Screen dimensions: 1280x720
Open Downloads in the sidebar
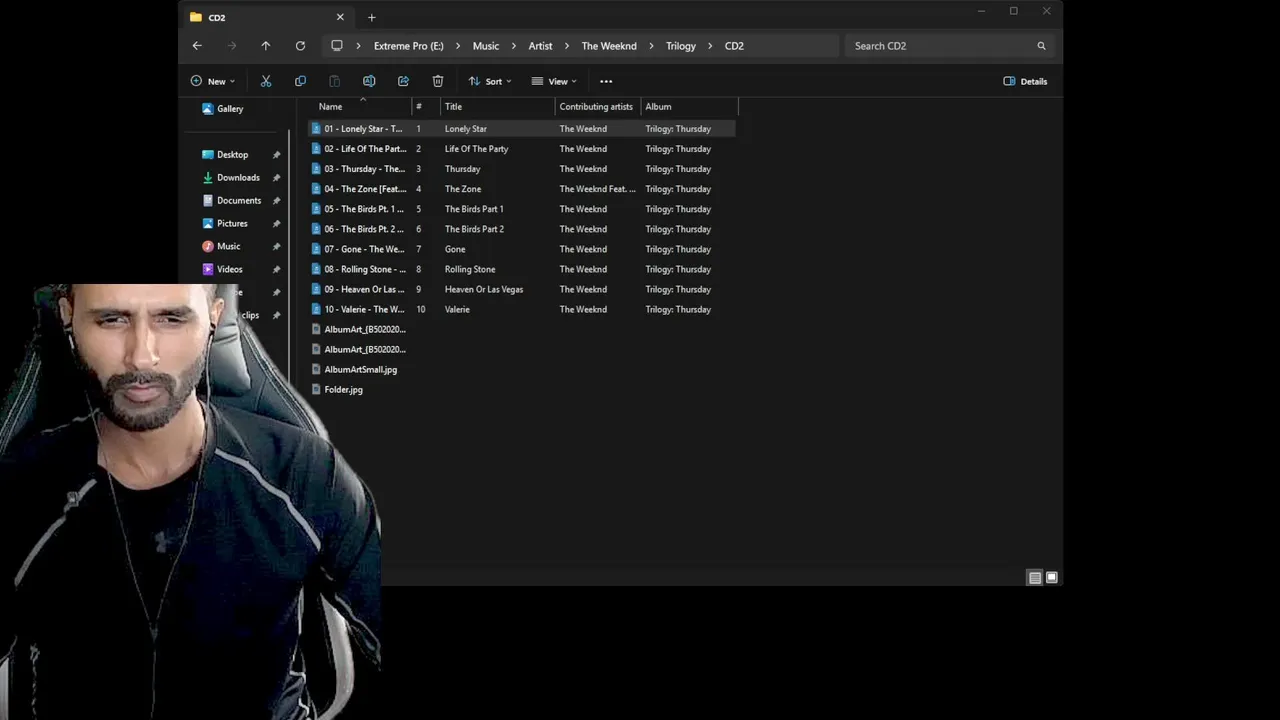click(230, 177)
